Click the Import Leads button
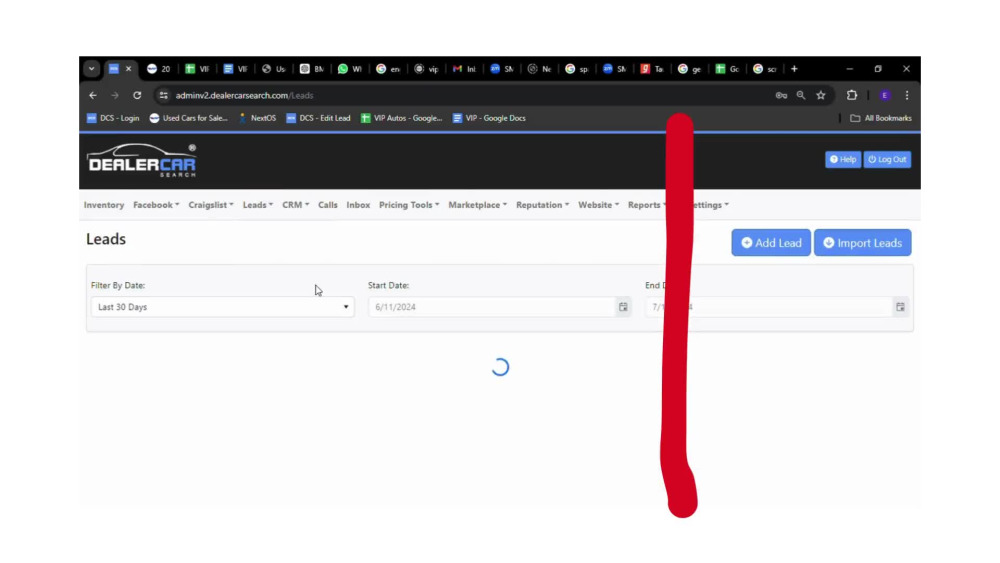Image resolution: width=1000 pixels, height=563 pixels. pos(862,243)
